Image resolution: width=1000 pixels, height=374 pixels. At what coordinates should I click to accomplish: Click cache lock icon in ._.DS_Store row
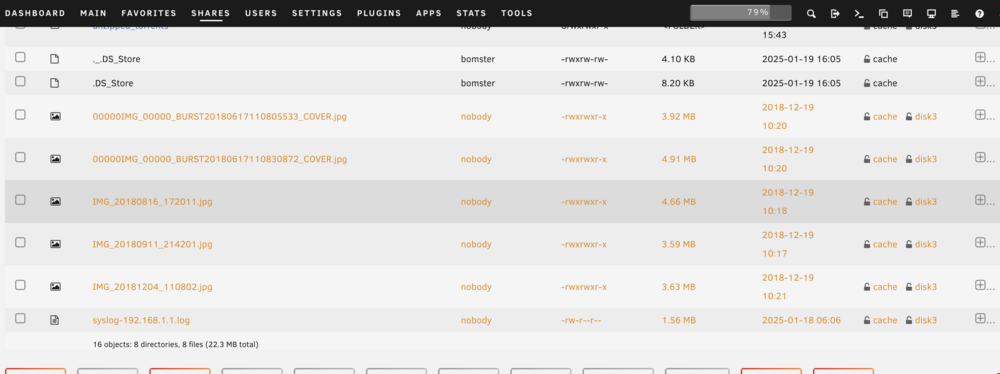[x=867, y=59]
